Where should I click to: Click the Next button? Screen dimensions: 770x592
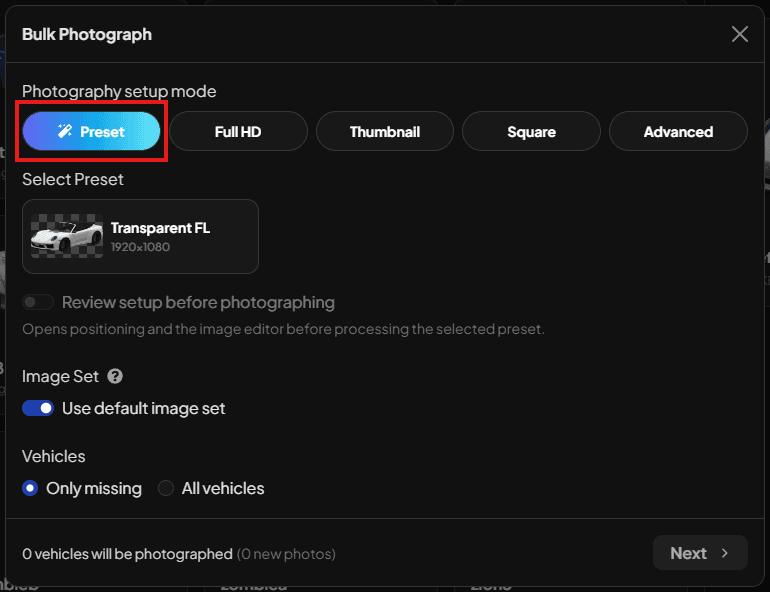pyautogui.click(x=700, y=553)
